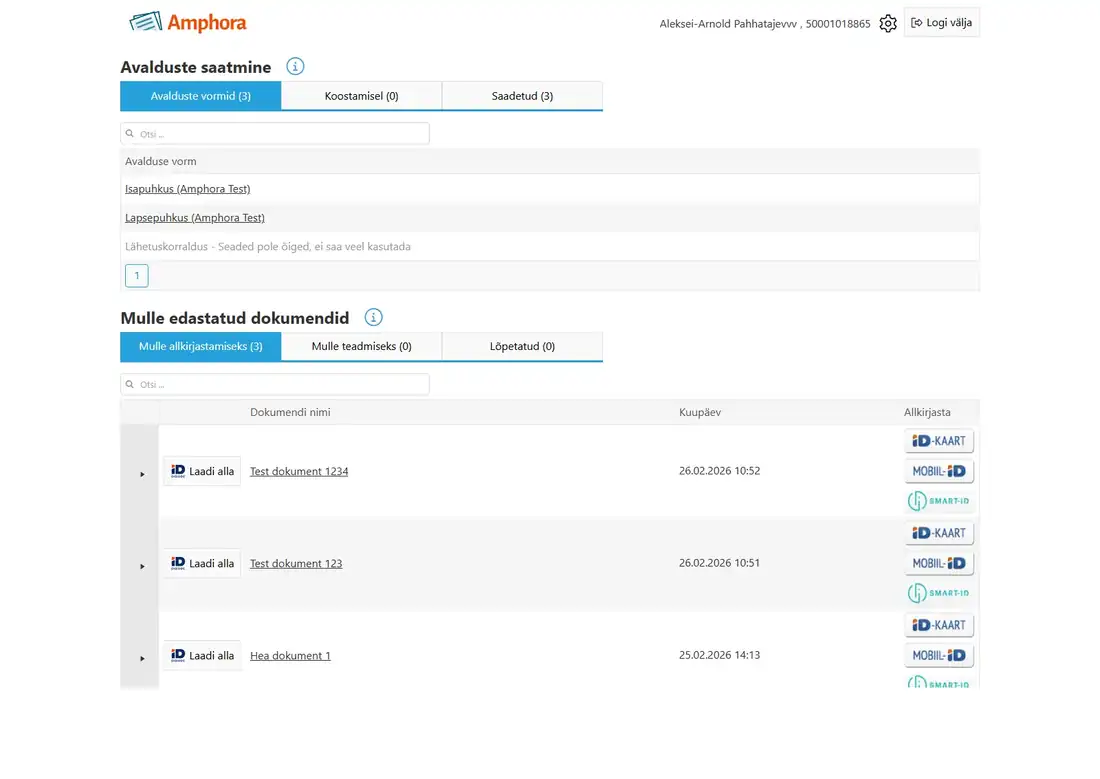Click the date 25.02.2026 14:13
Viewport: 1100px width, 779px height.
720,654
